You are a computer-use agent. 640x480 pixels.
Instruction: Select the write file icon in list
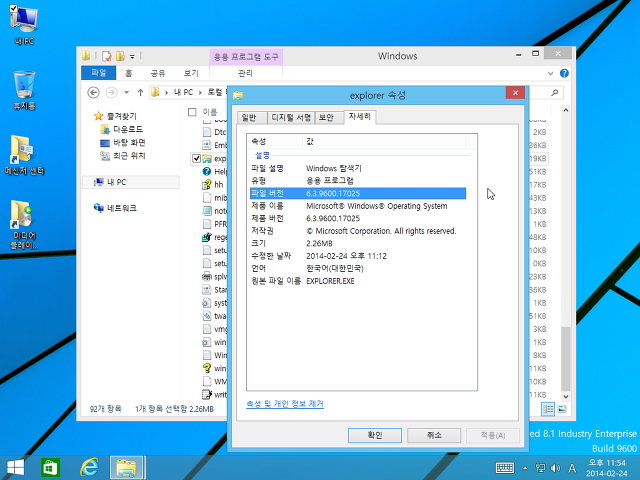[x=207, y=394]
